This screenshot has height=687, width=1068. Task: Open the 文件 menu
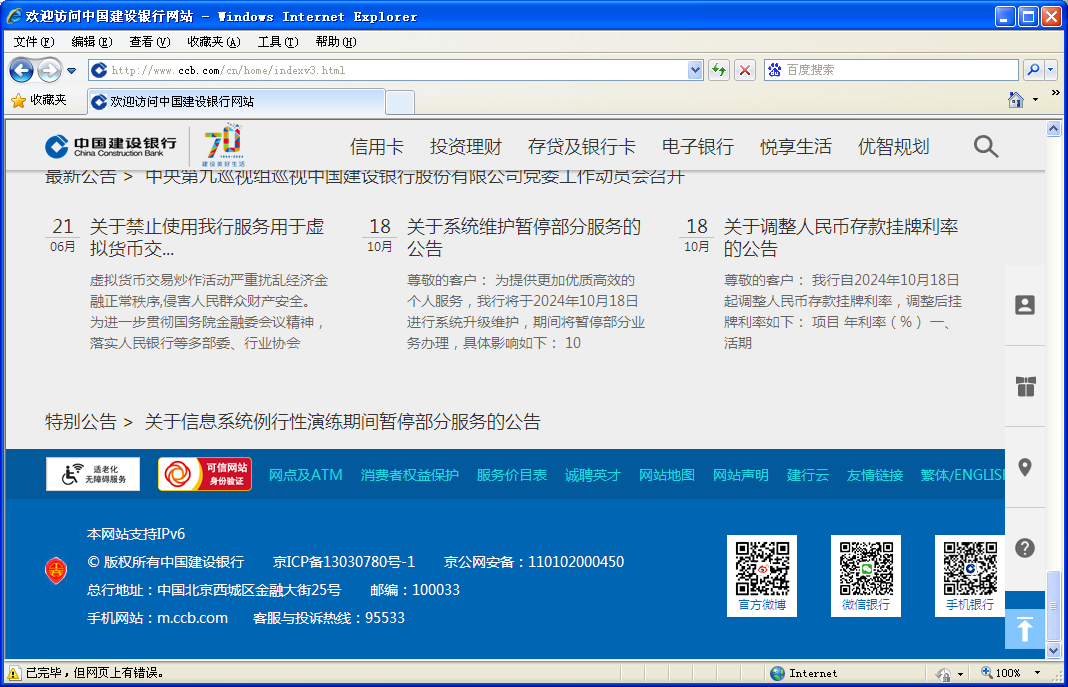point(34,42)
